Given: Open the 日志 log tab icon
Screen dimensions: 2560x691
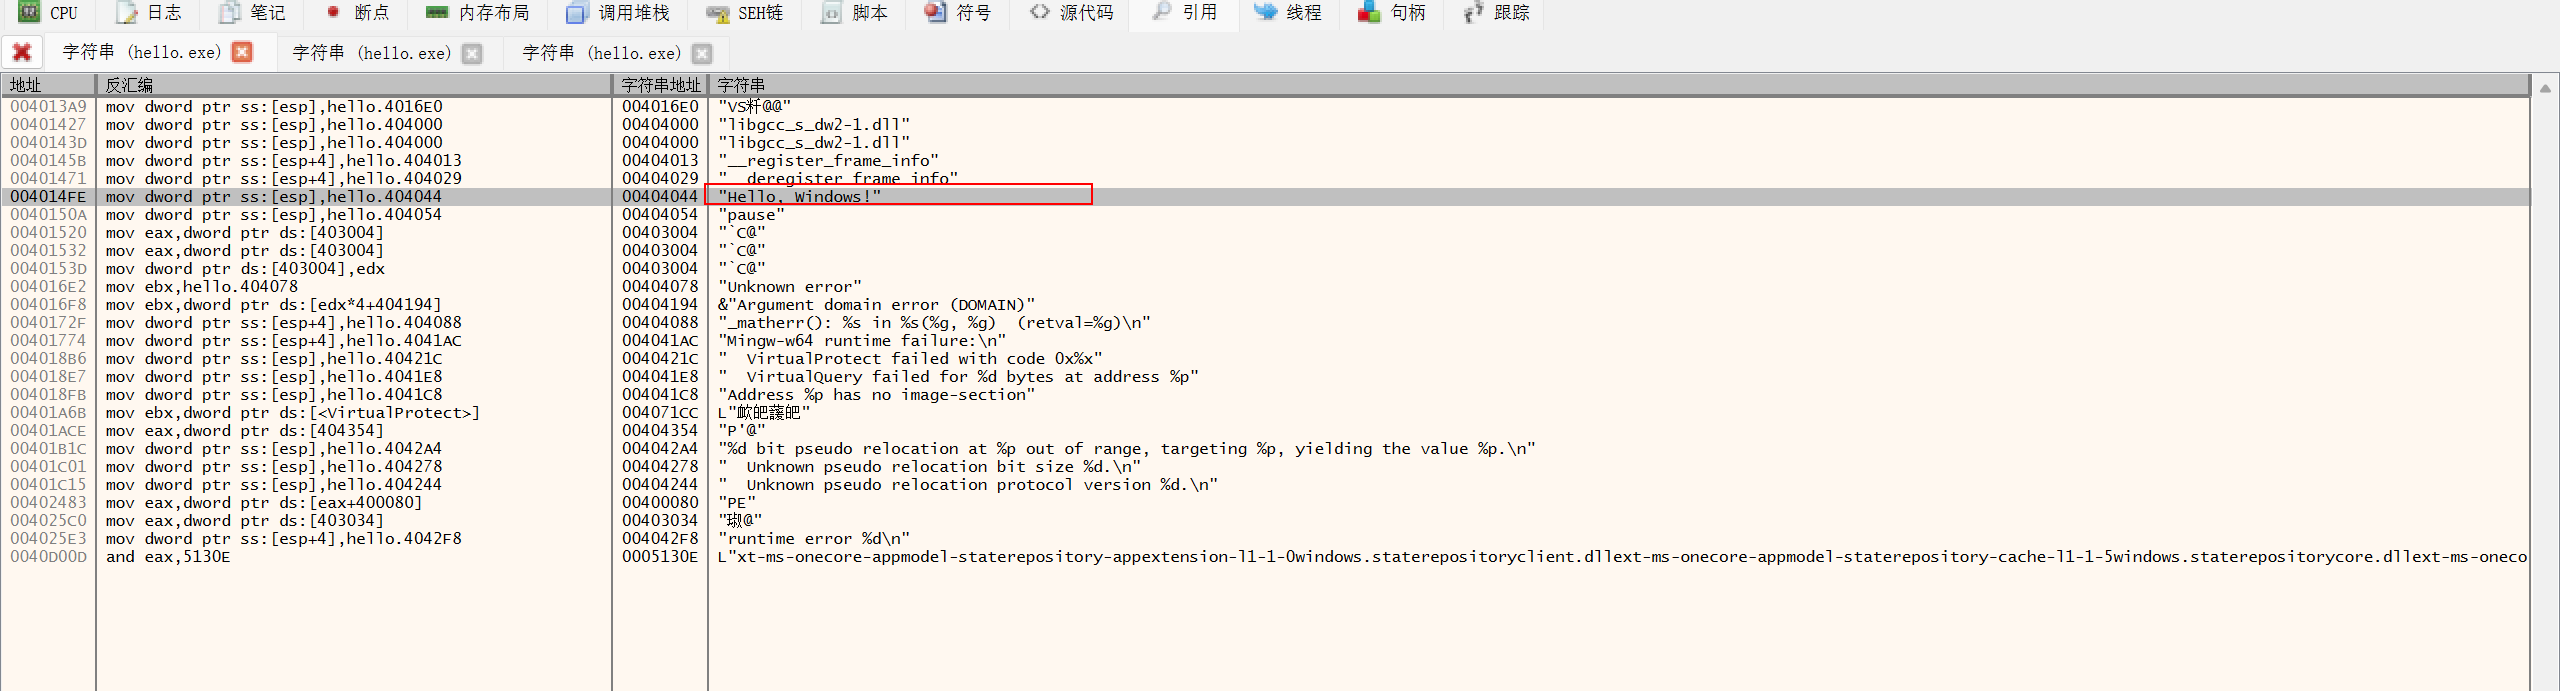Looking at the screenshot, I should tap(126, 12).
